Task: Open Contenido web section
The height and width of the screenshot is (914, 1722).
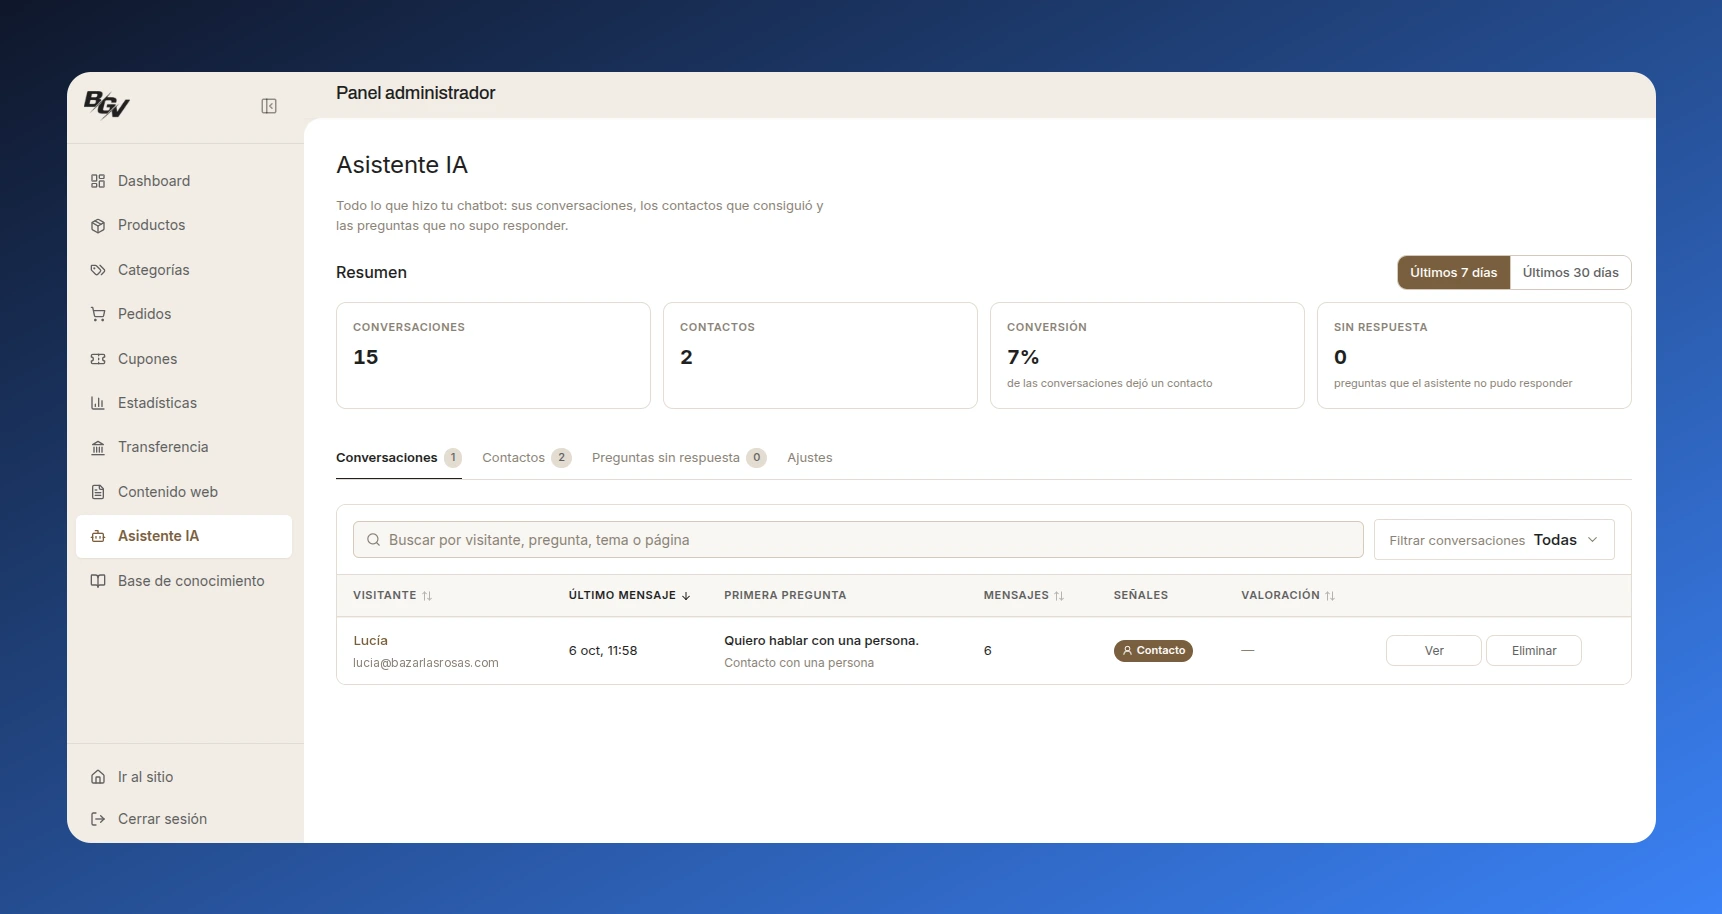Action: (x=184, y=492)
